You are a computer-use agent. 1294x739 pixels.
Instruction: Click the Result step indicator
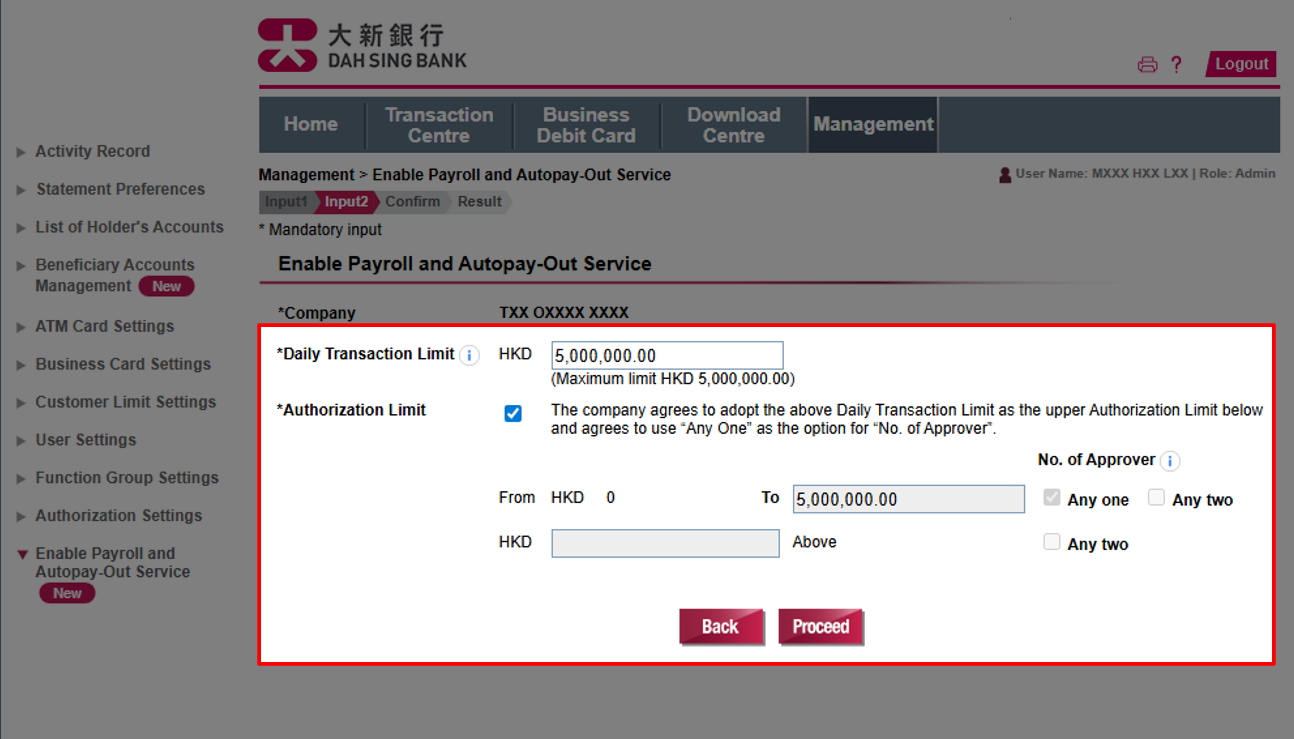coord(480,202)
